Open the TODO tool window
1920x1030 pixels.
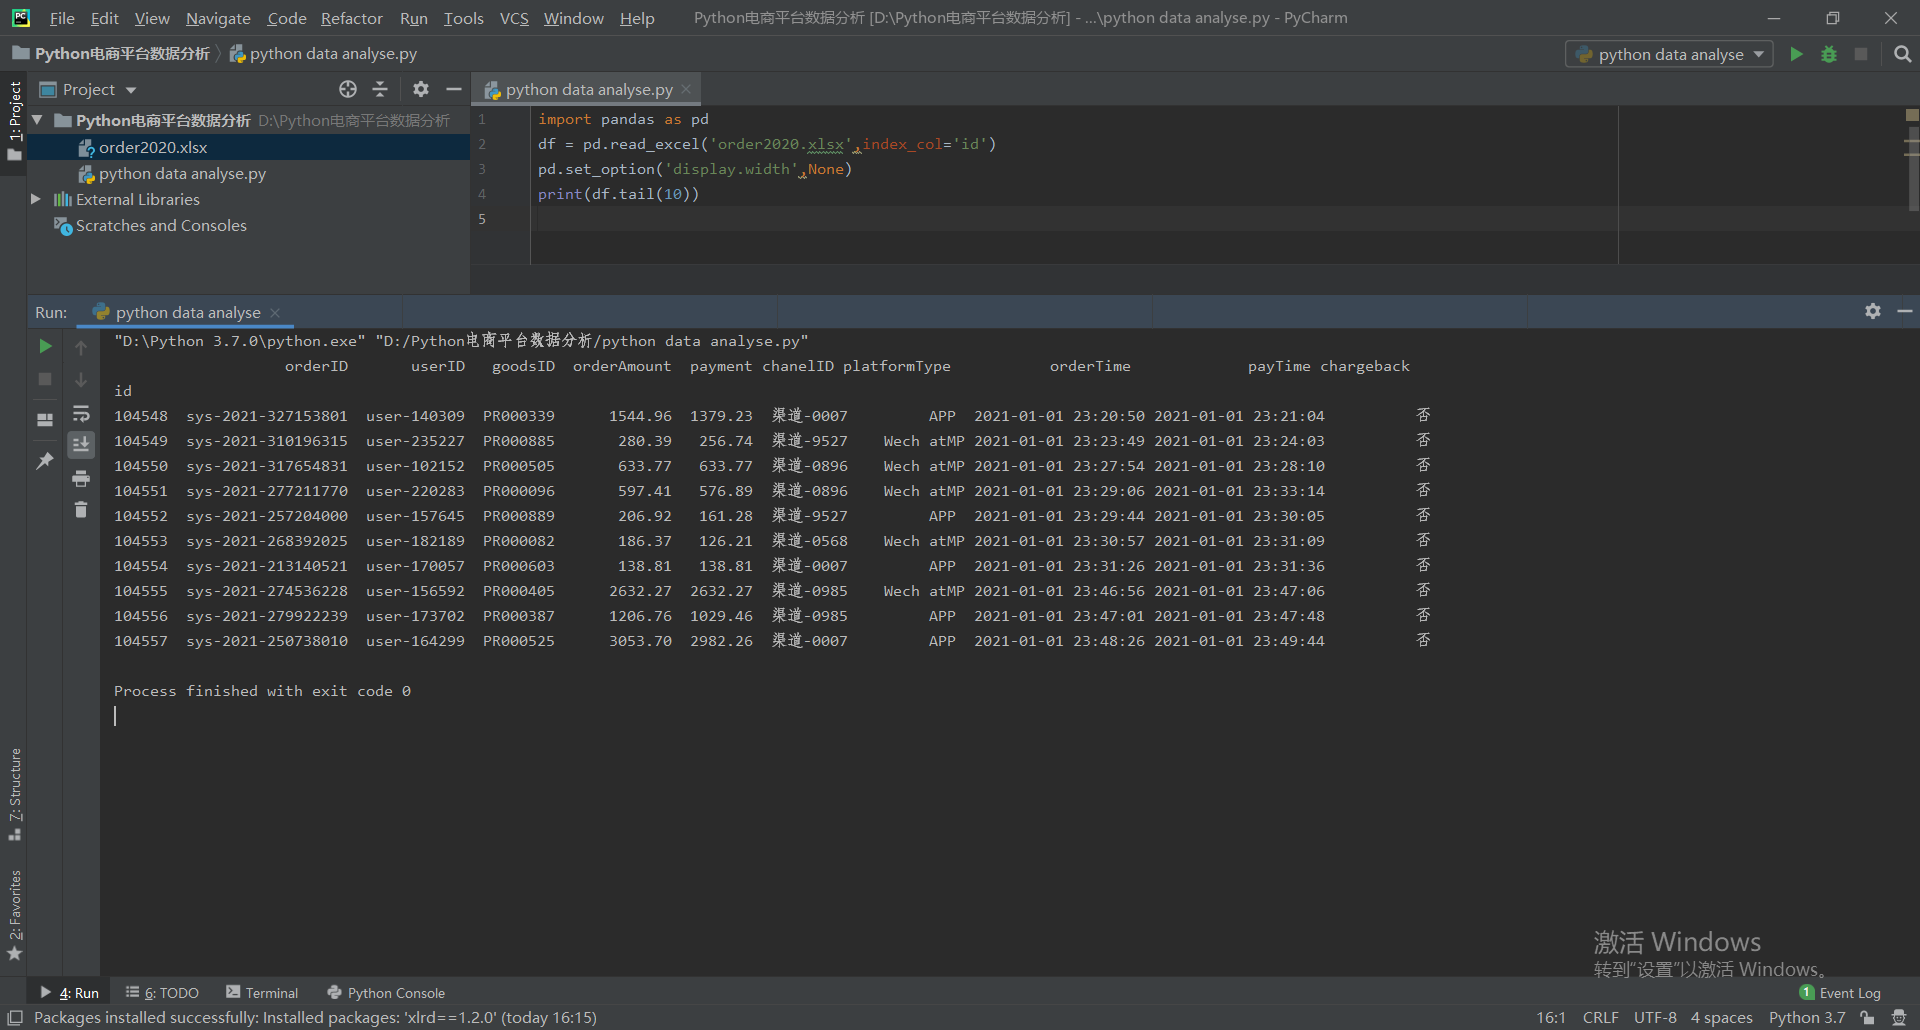[162, 993]
